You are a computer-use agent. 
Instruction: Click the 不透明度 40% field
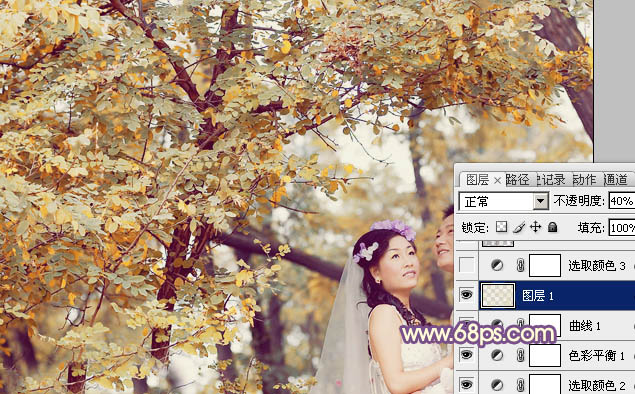(621, 201)
